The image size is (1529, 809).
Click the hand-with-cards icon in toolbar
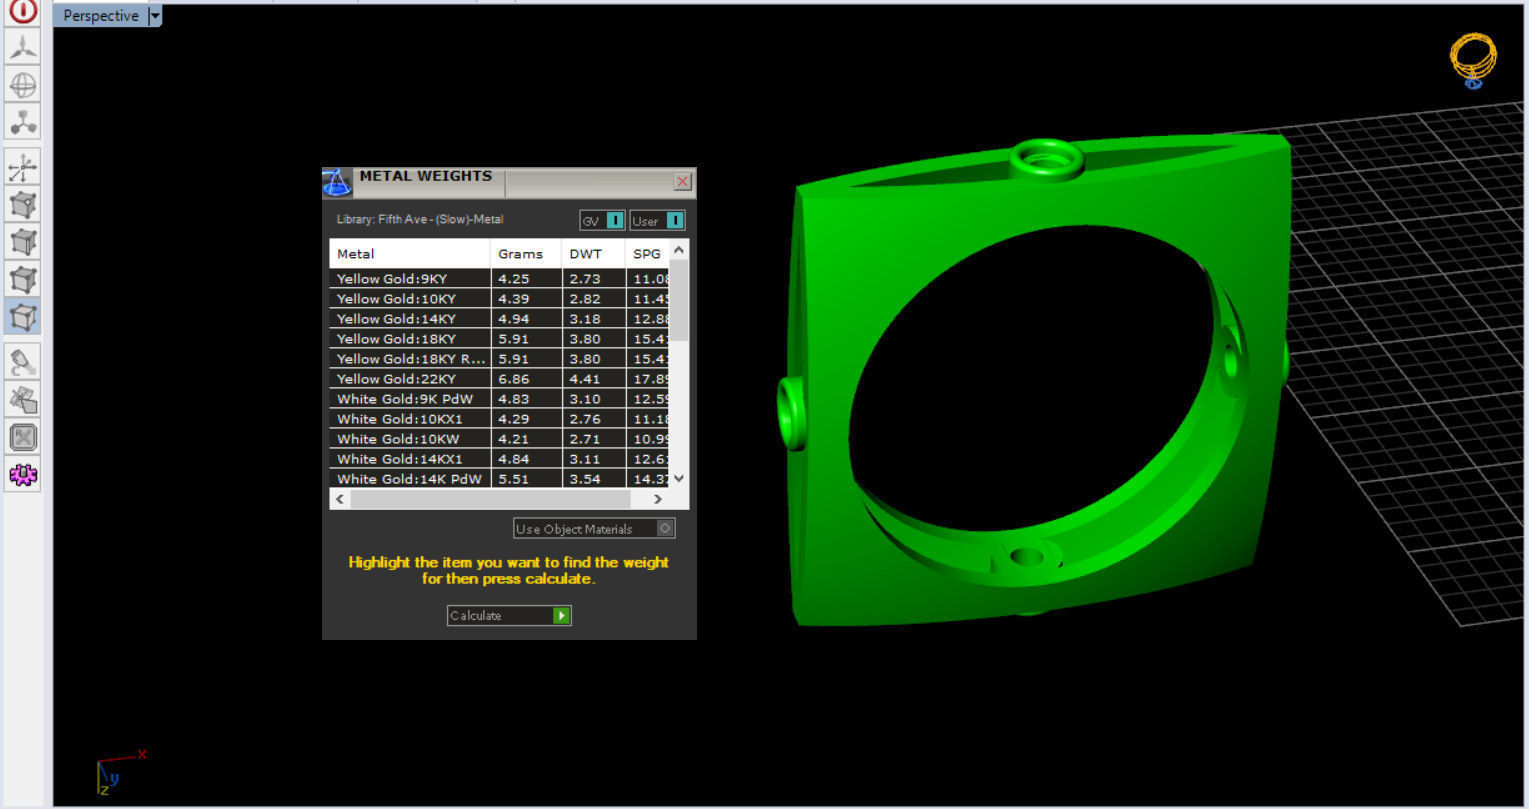coord(23,399)
